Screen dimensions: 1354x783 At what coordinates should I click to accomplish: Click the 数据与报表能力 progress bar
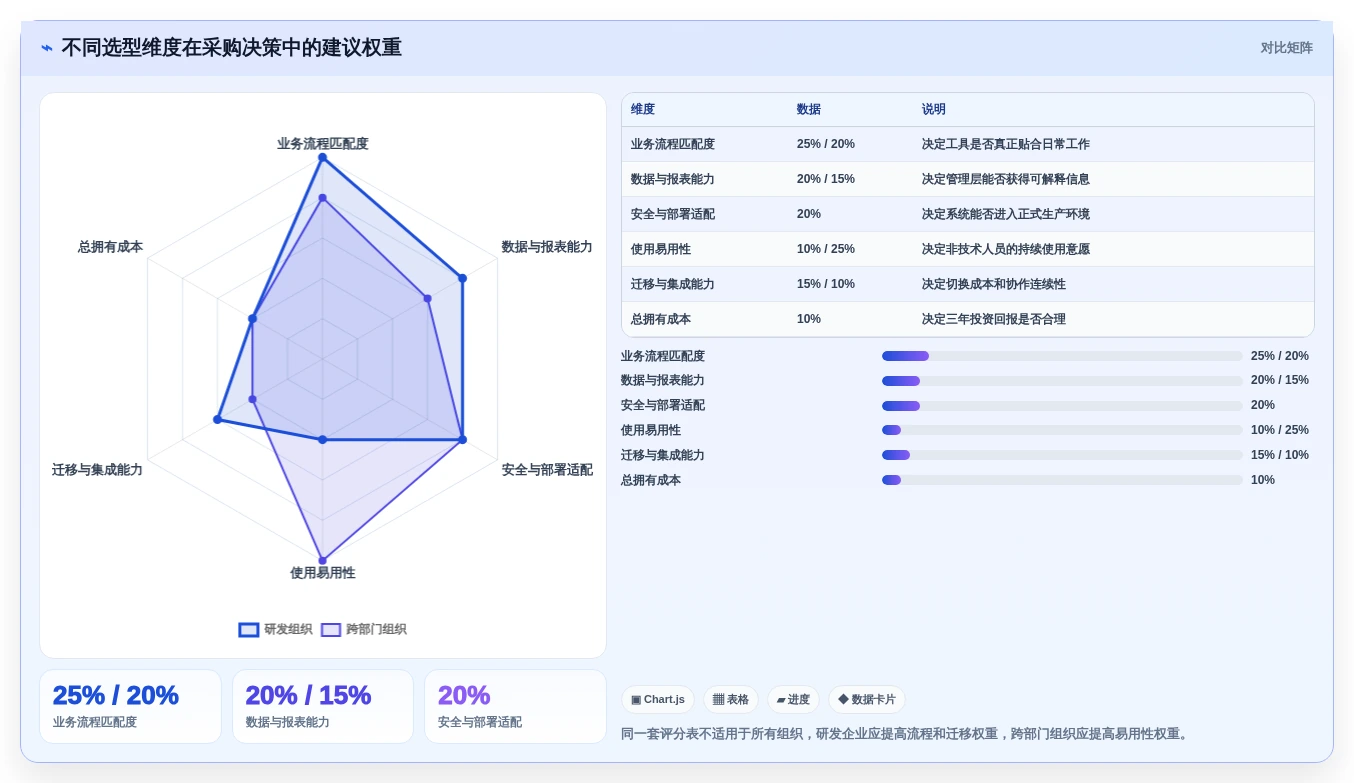[x=1062, y=381]
